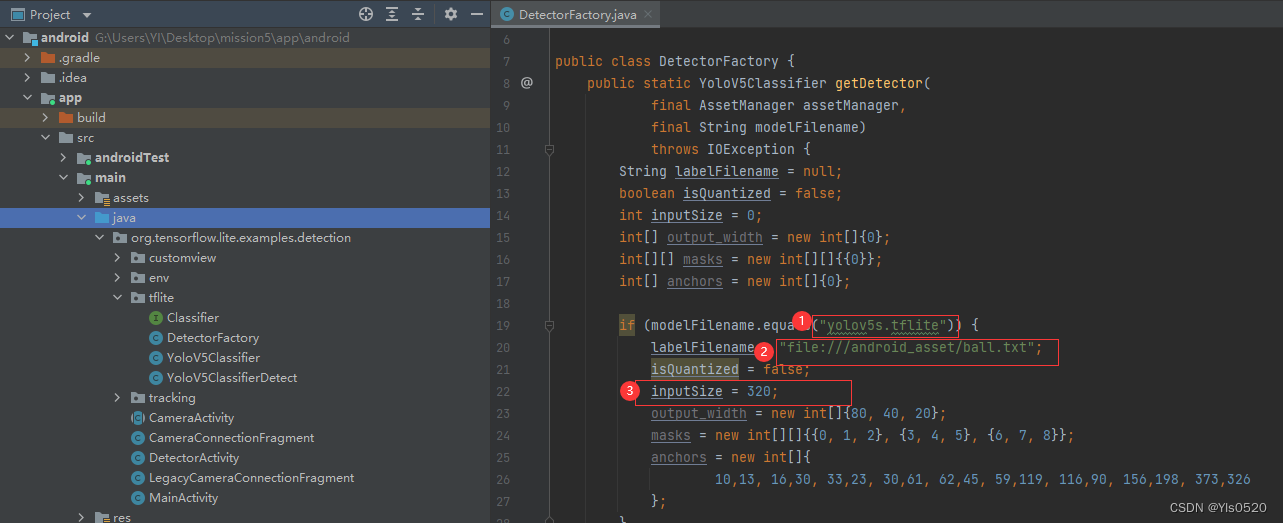
Task: Click the Collapse All icon in Project panel
Action: pyautogui.click(x=418, y=14)
